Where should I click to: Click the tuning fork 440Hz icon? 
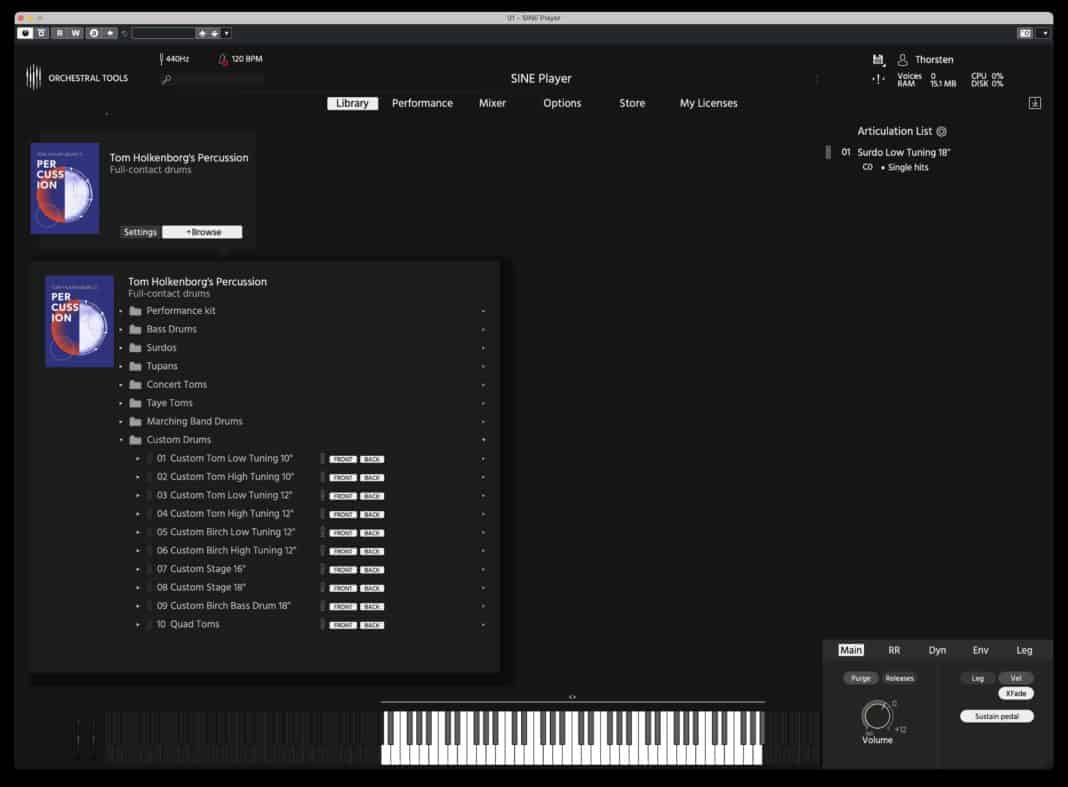point(164,58)
